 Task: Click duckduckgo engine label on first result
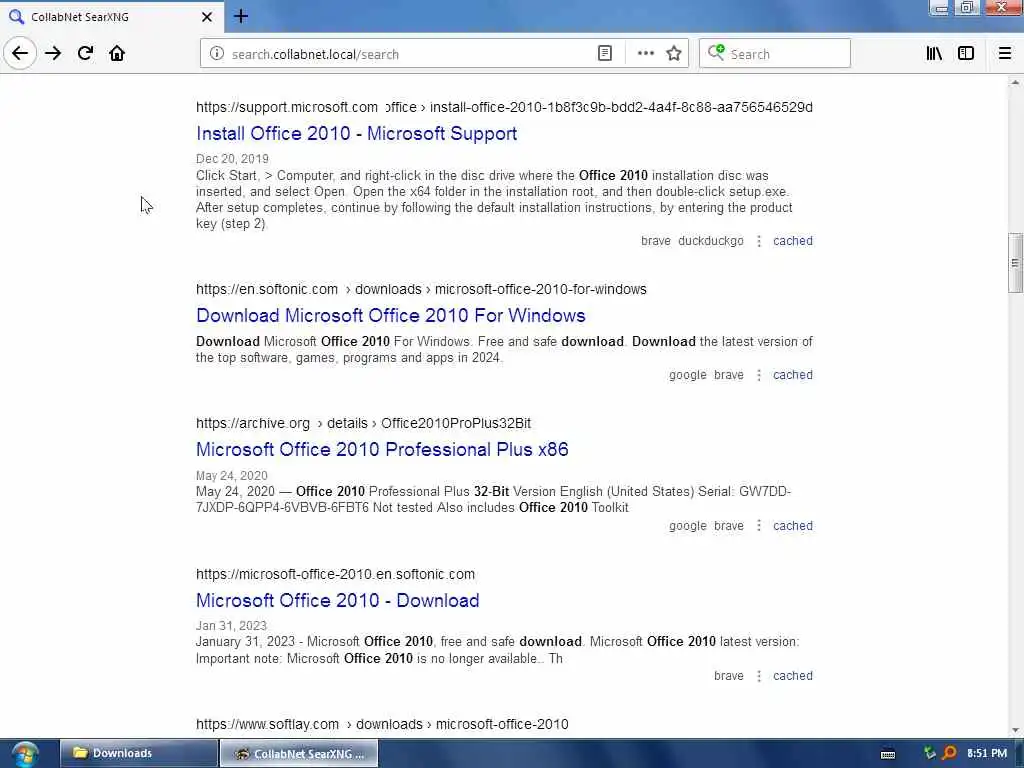711,241
